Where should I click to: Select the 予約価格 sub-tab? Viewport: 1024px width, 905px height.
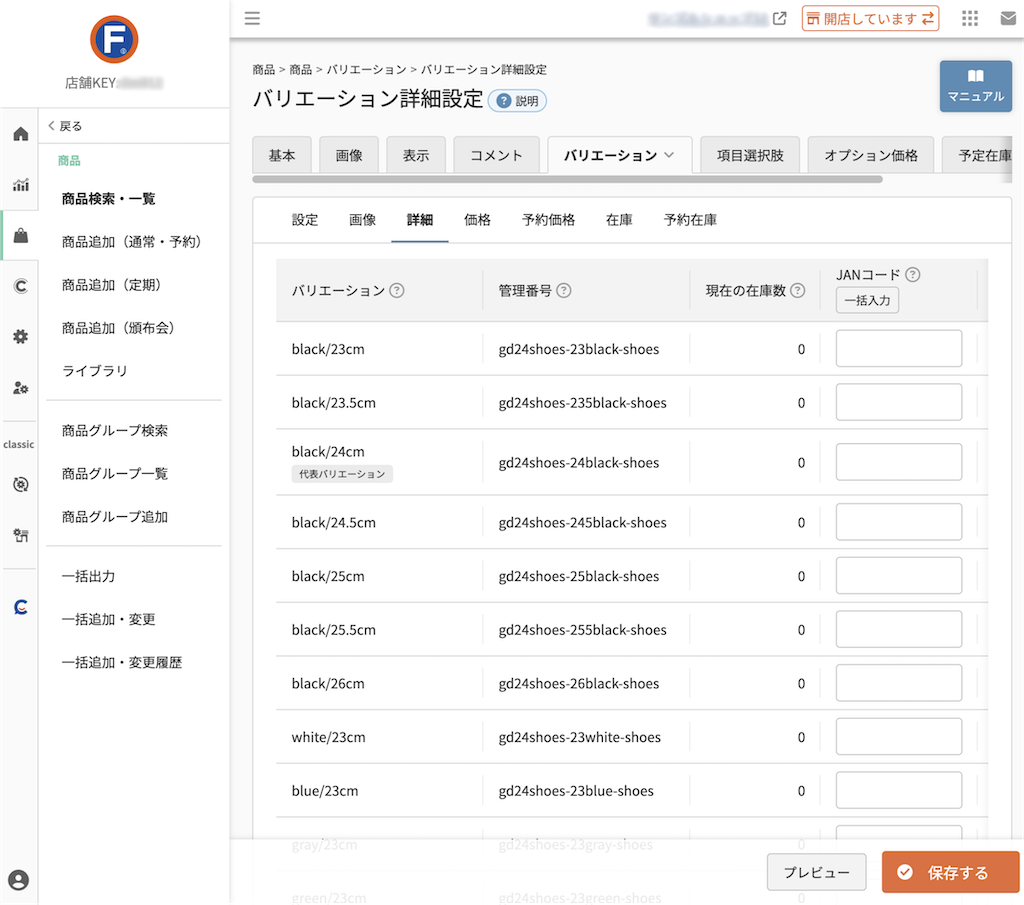click(549, 220)
